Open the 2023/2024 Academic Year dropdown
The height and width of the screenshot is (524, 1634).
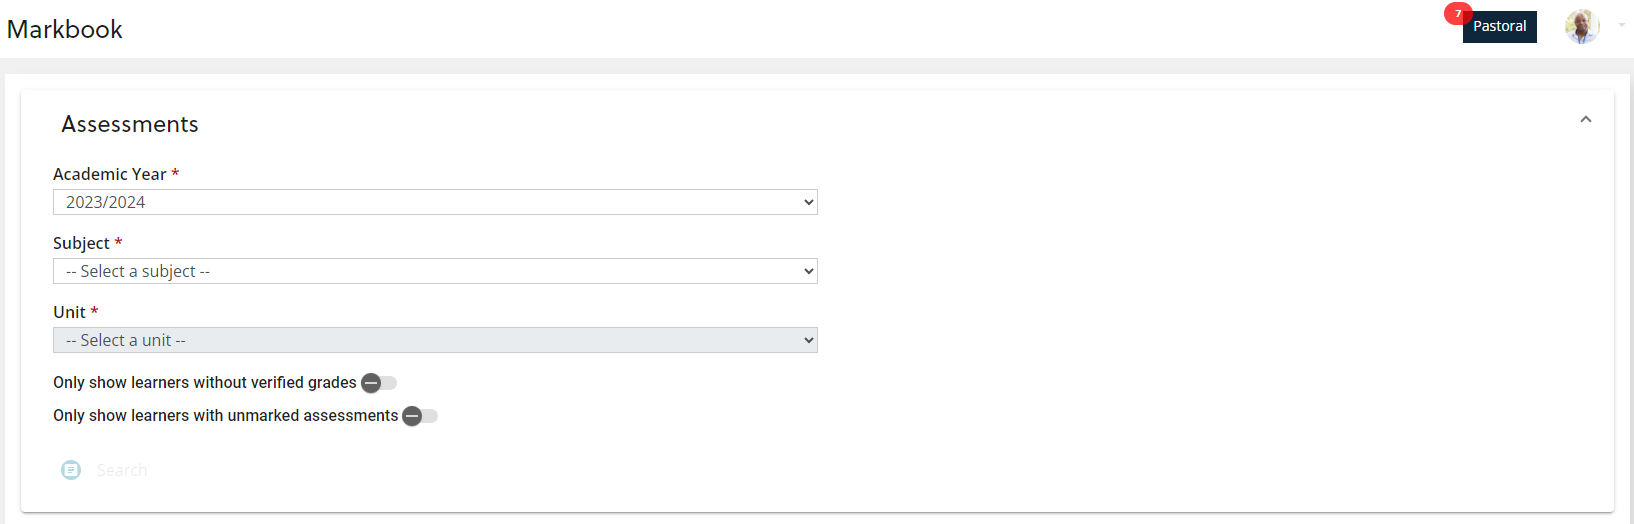click(435, 202)
